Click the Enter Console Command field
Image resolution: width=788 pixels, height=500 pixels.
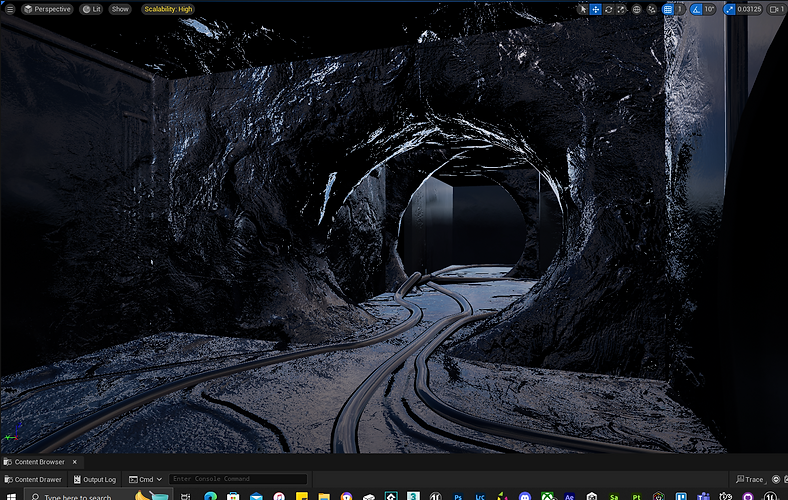pyautogui.click(x=238, y=480)
